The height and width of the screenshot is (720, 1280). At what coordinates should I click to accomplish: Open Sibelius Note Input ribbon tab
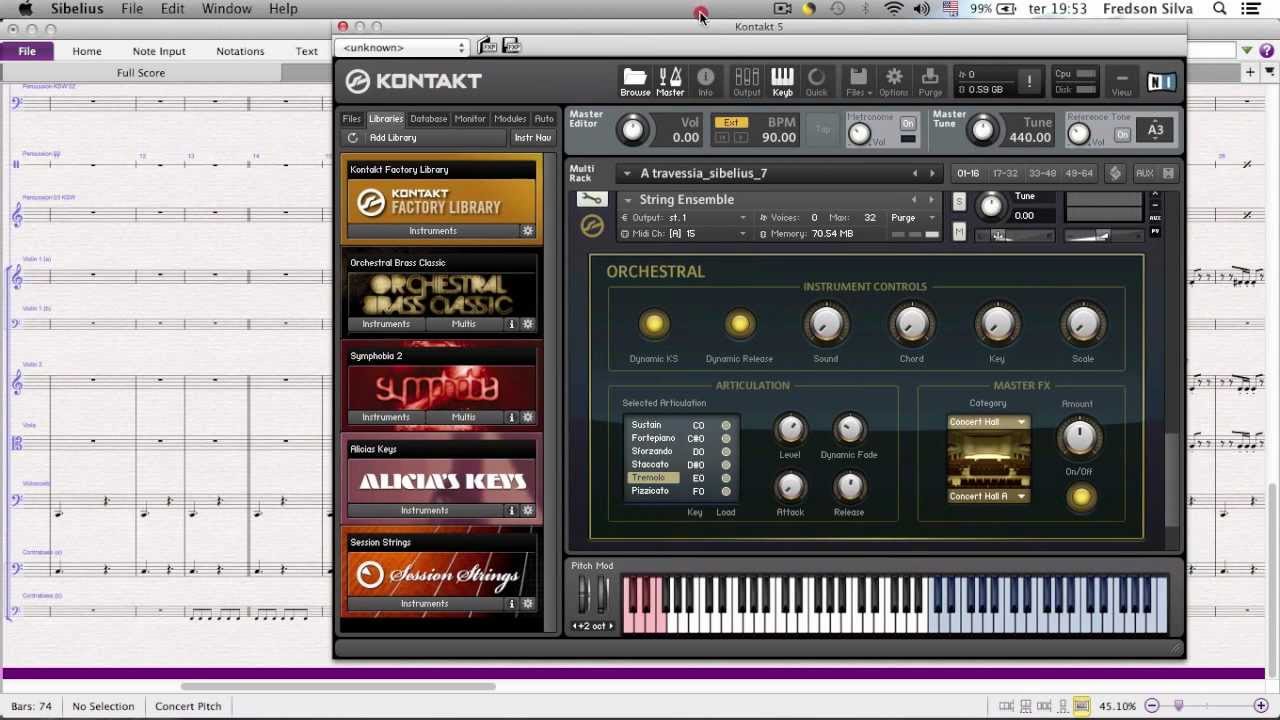pyautogui.click(x=159, y=51)
